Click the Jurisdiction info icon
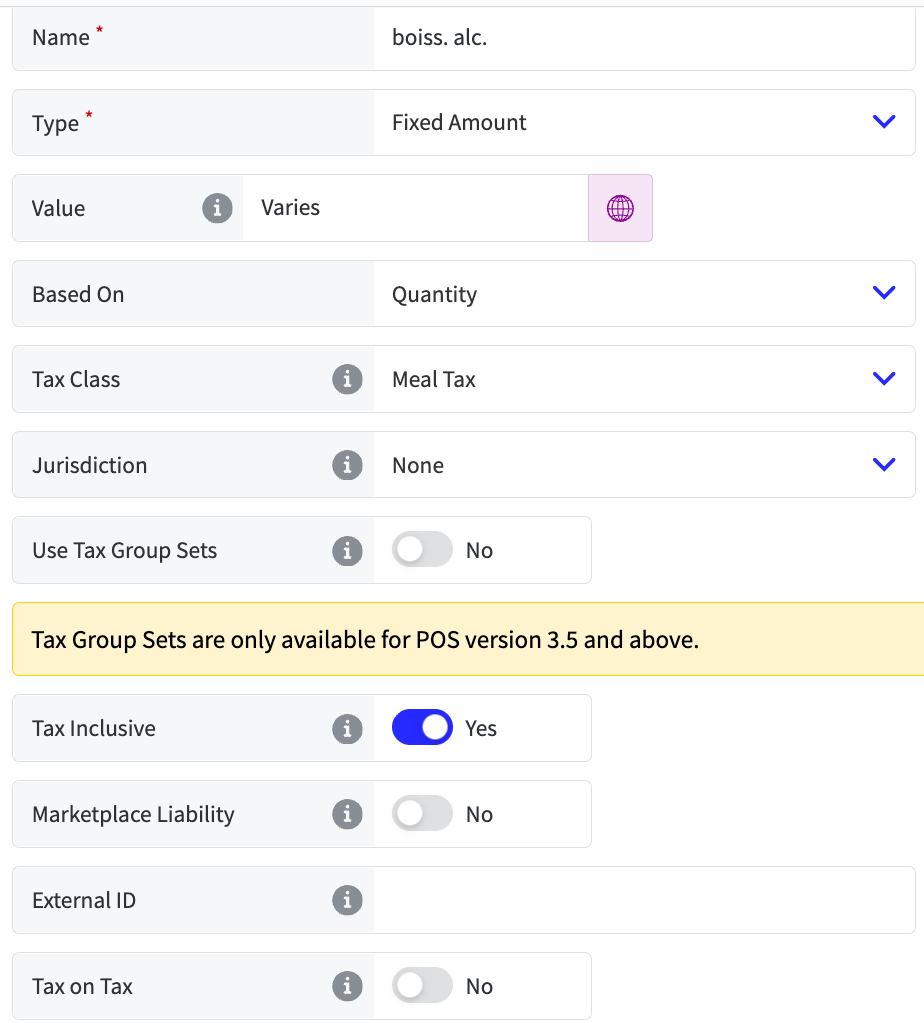 [x=347, y=465]
